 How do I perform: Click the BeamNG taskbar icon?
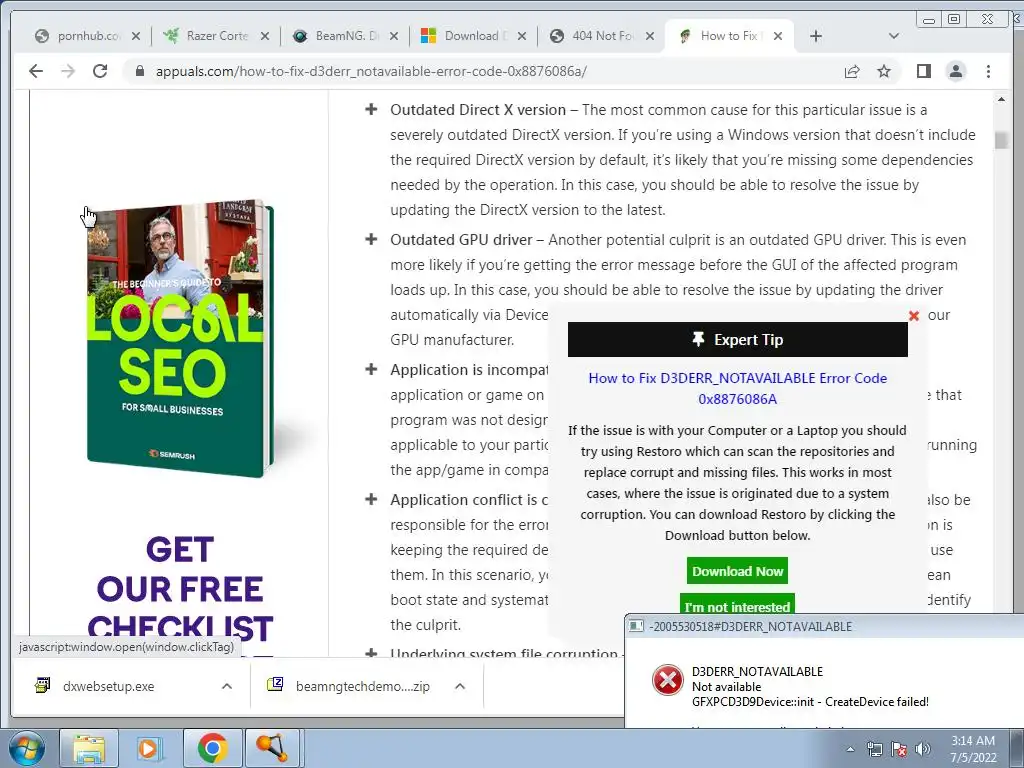click(272, 748)
